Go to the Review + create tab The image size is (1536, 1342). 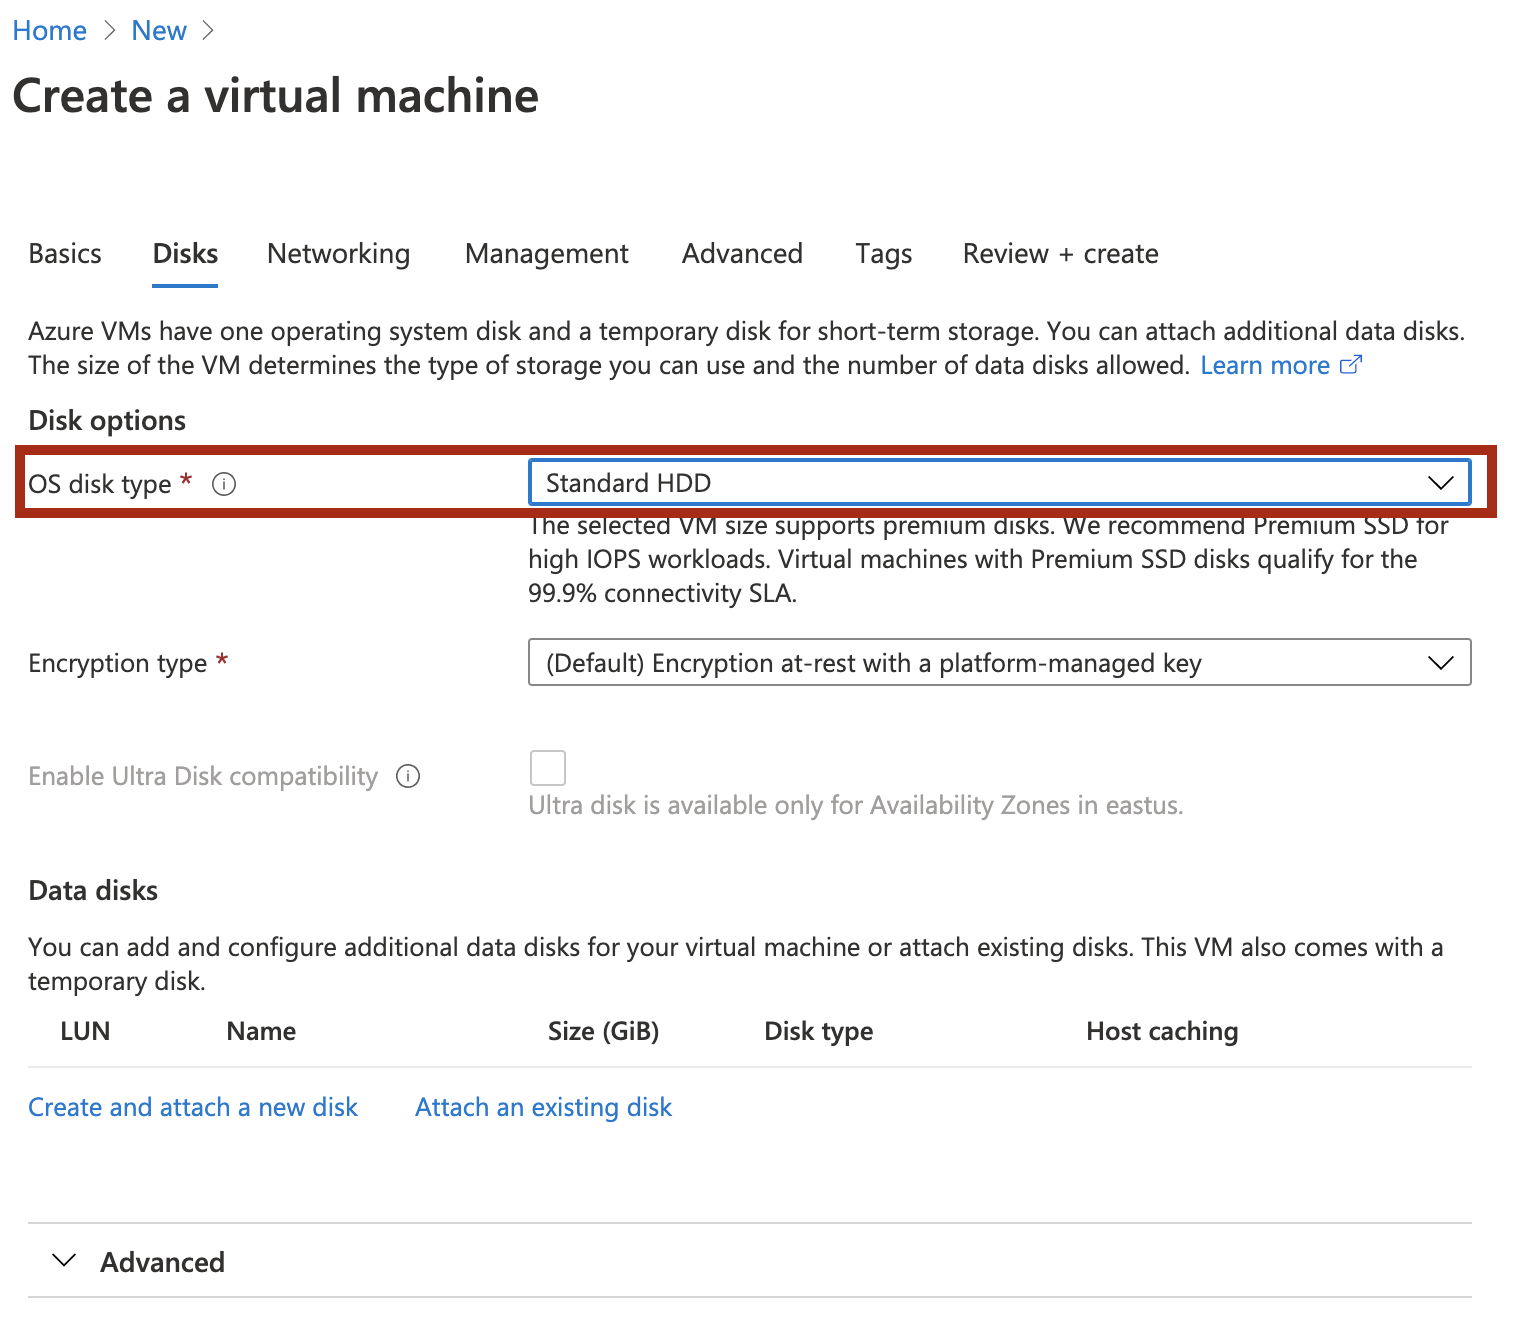coord(1061,254)
